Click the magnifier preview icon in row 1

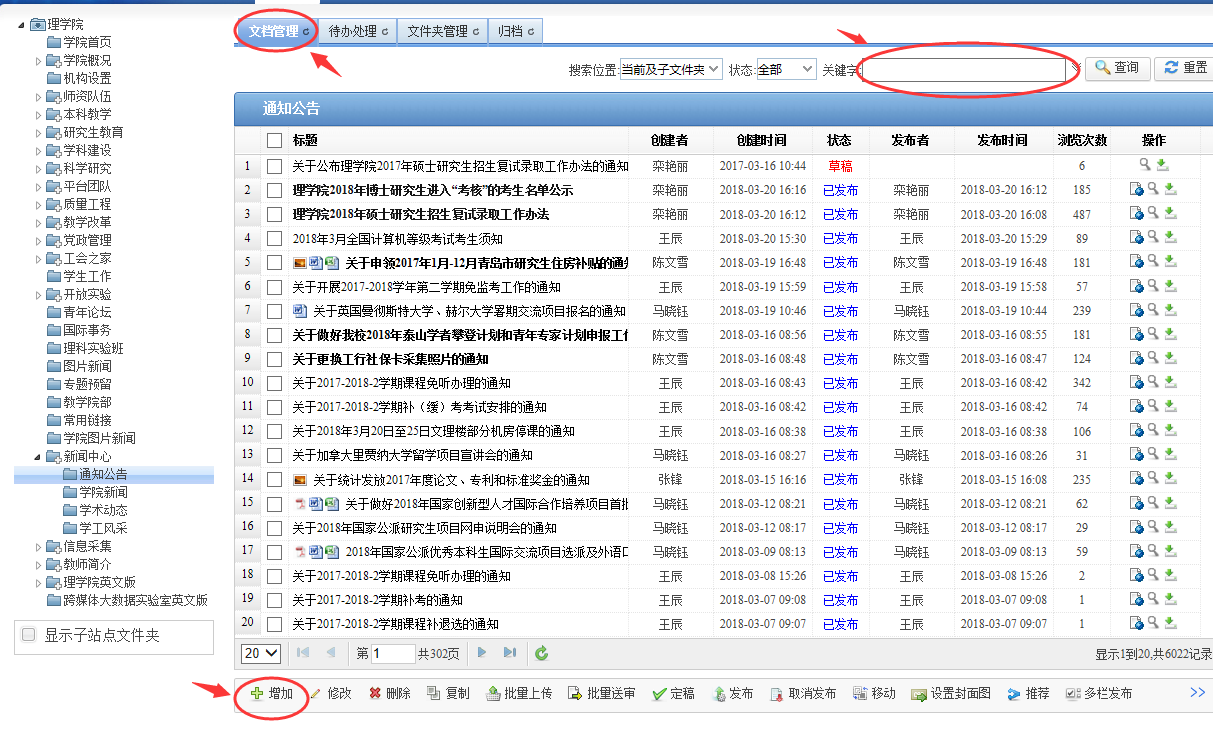[x=1144, y=165]
